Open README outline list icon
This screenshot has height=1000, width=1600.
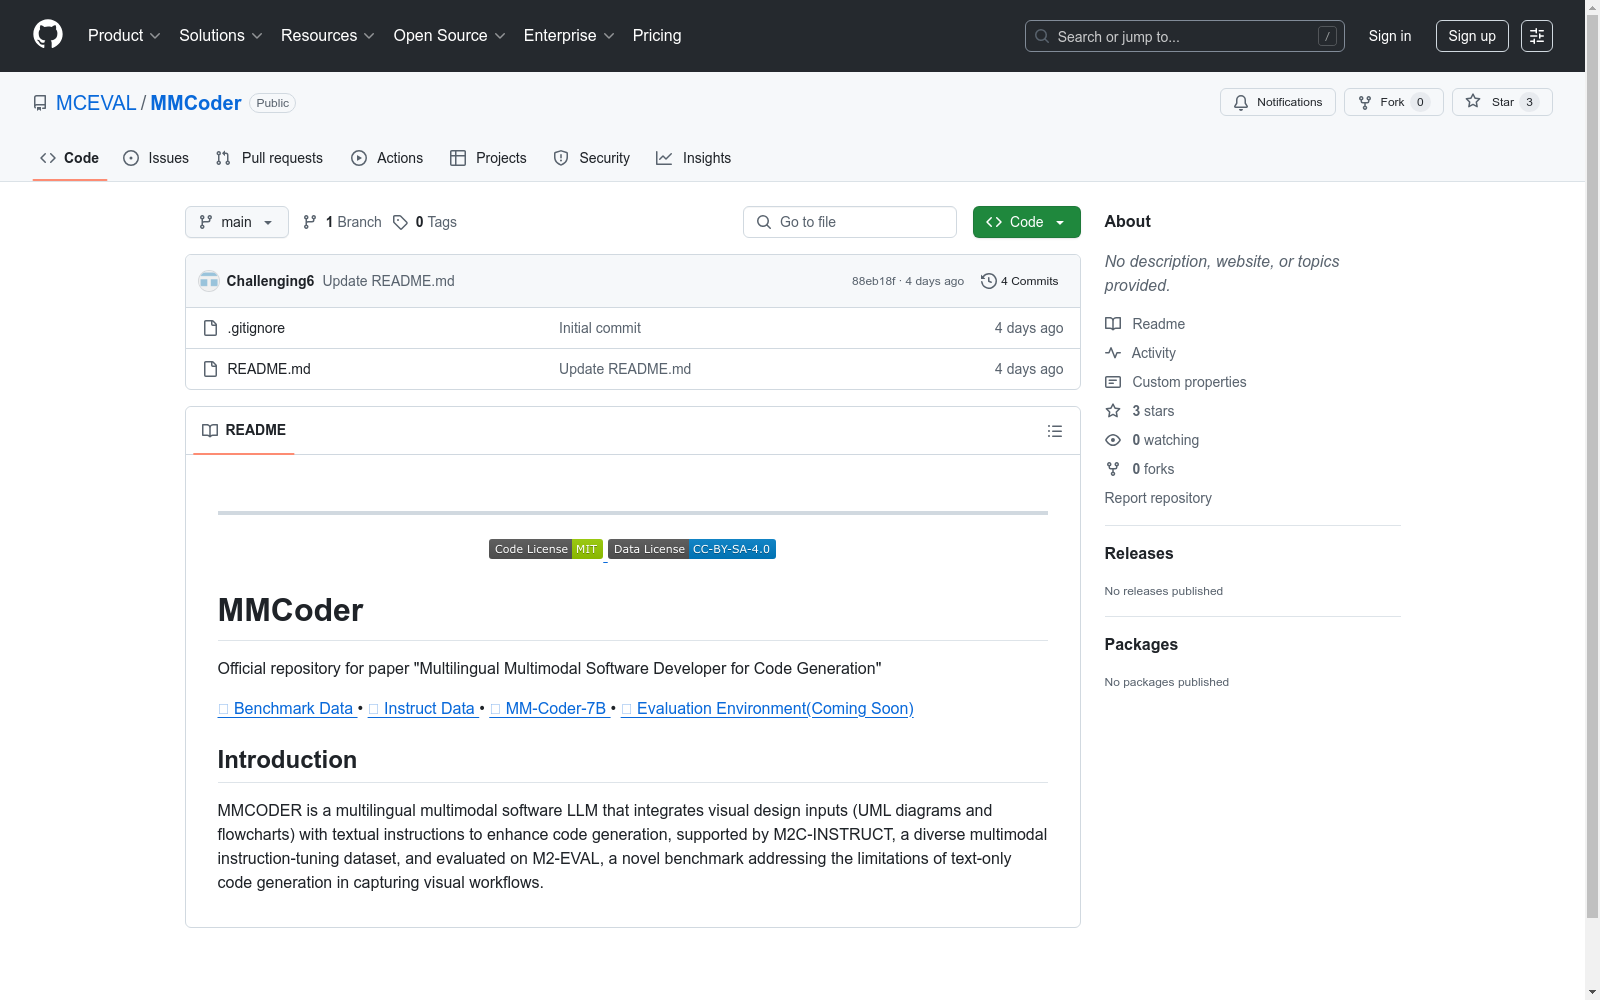coord(1055,431)
